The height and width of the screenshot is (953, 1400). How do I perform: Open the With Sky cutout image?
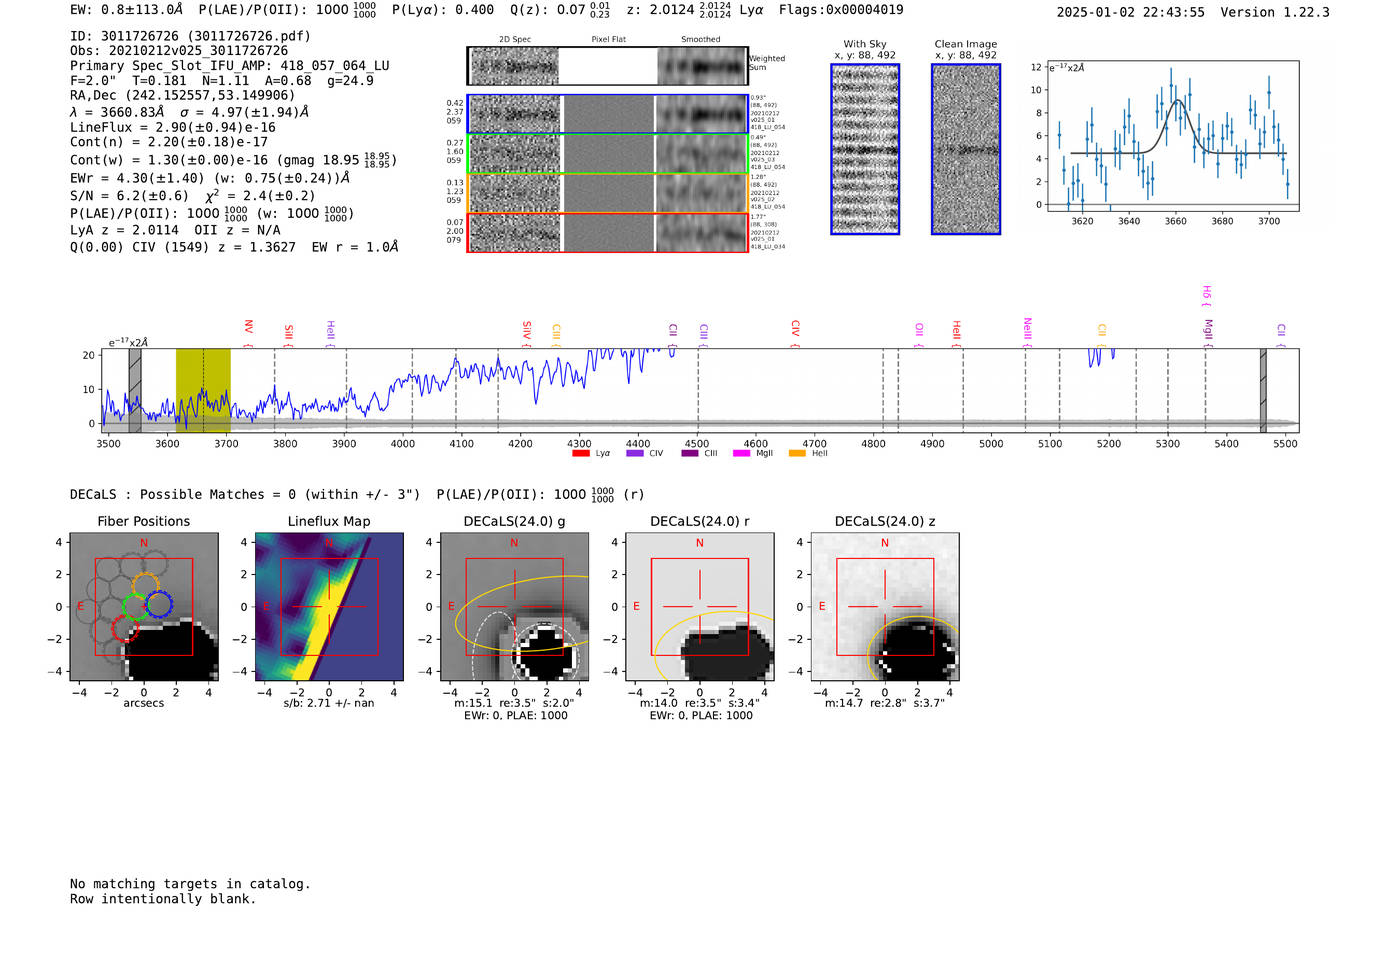[865, 149]
